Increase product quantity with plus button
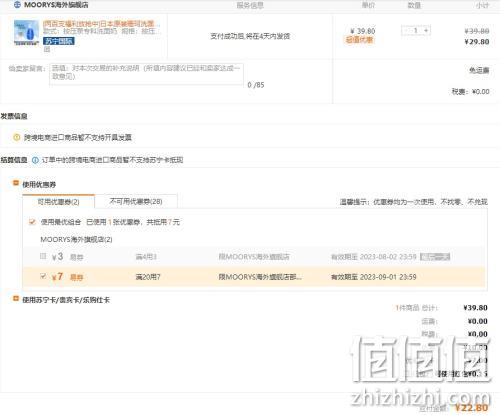The width and height of the screenshot is (500, 415). coord(426,30)
